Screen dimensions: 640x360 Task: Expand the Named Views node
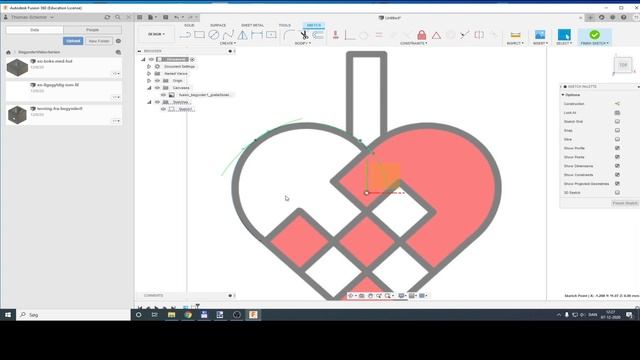point(149,73)
